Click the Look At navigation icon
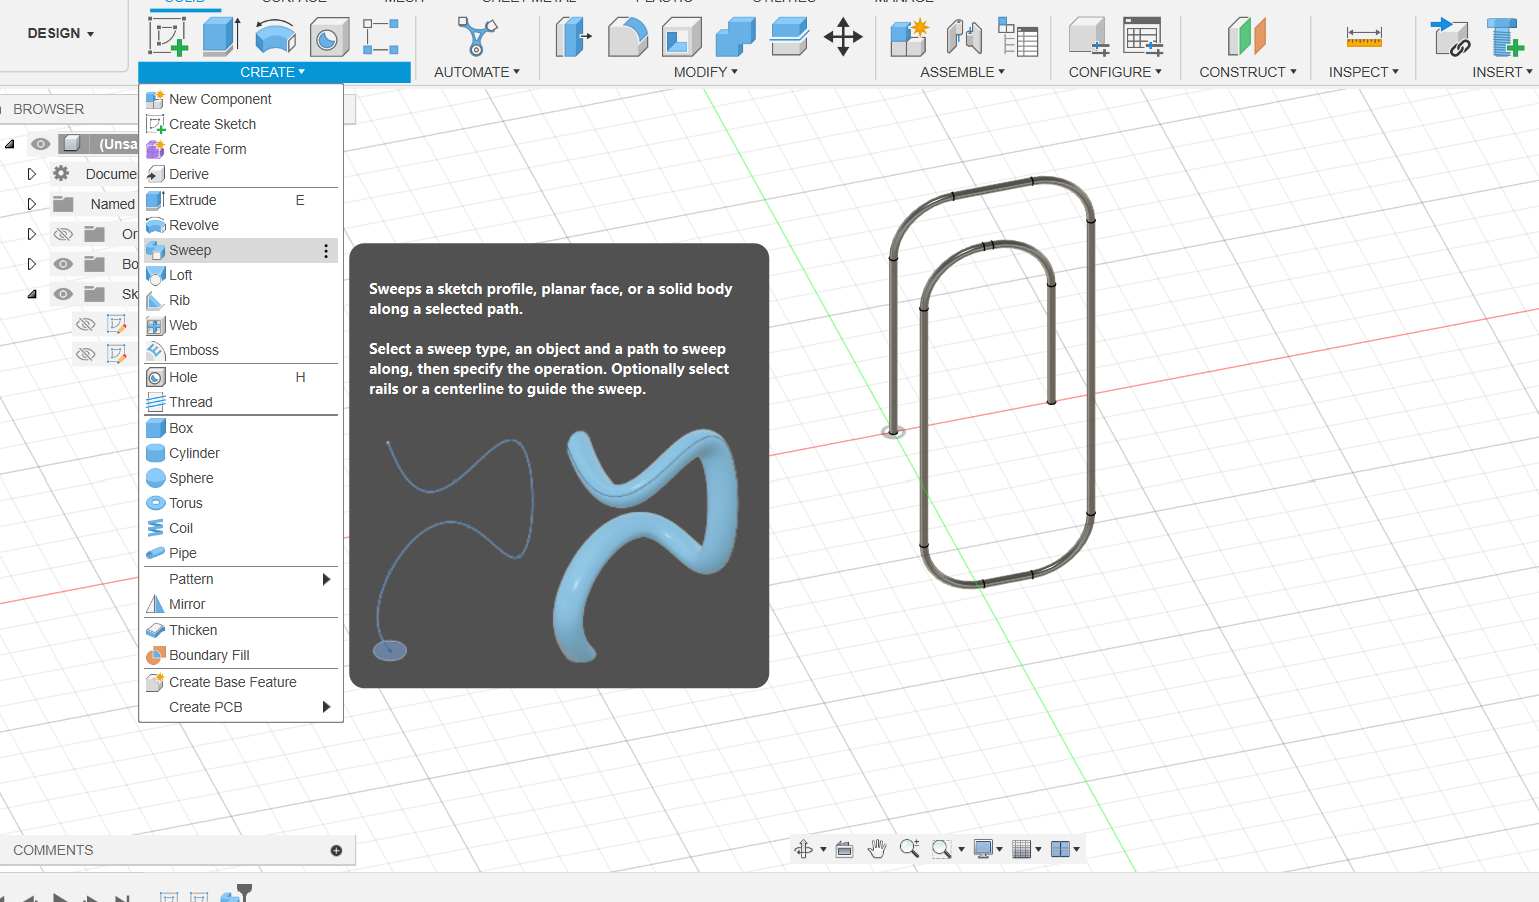The width and height of the screenshot is (1539, 902). 844,849
